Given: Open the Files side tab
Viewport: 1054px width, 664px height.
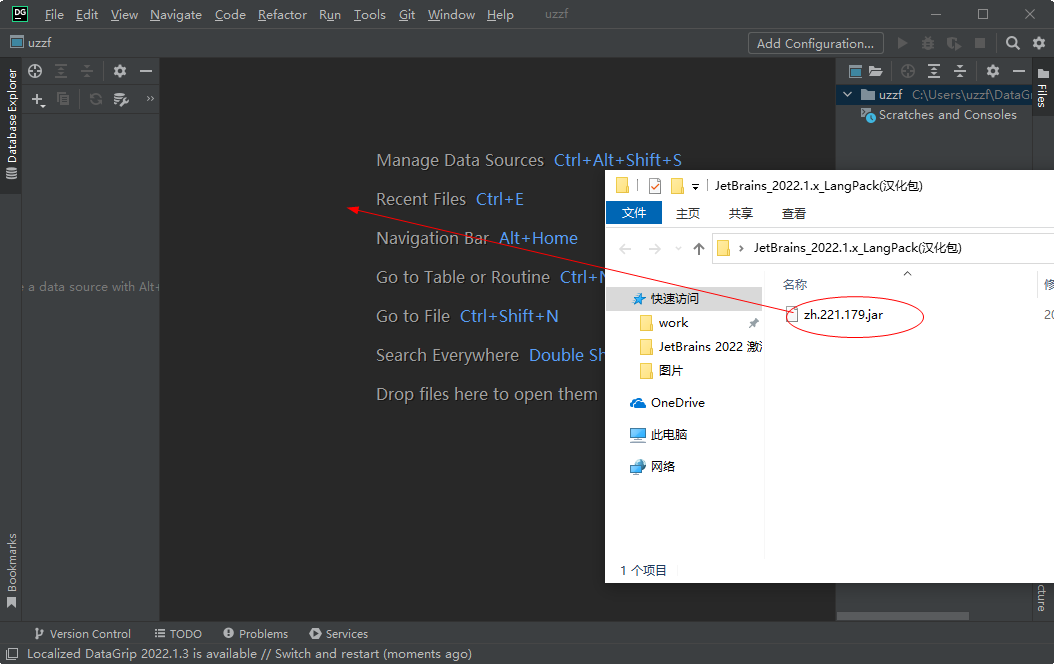Looking at the screenshot, I should tap(1042, 87).
